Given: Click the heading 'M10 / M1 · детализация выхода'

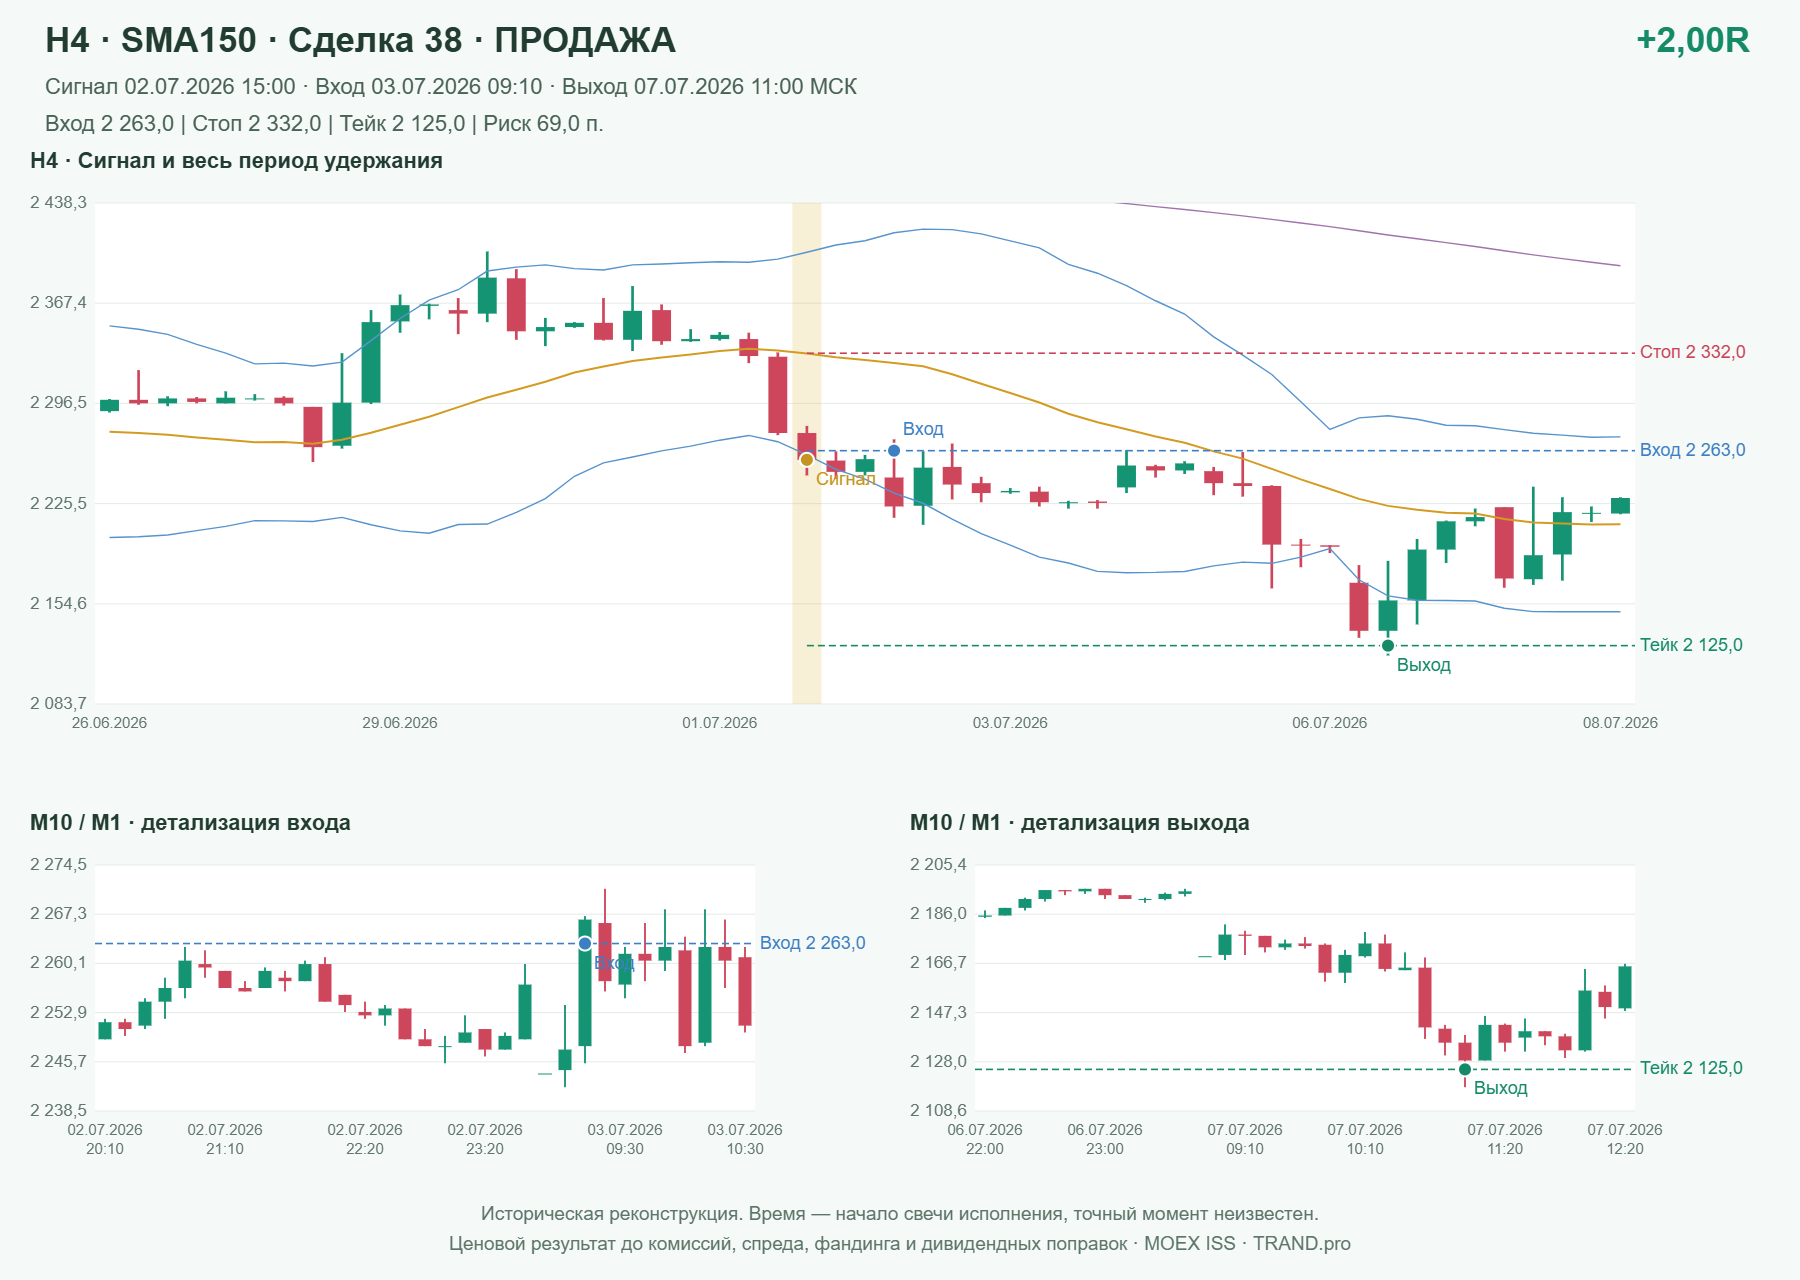Looking at the screenshot, I should tap(1079, 823).
